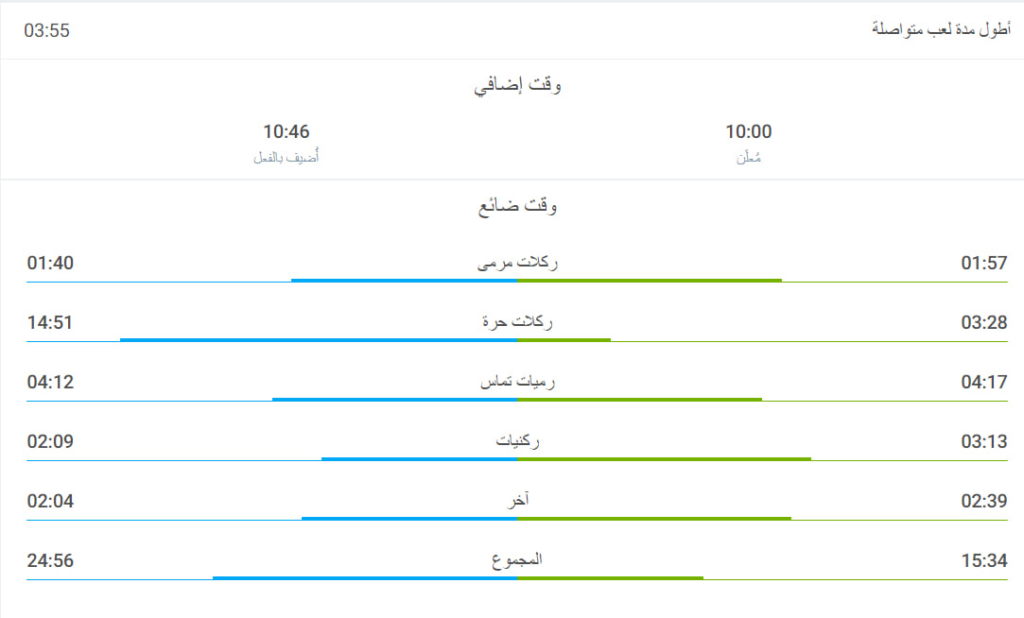Click the ركلات مرمى row label

(x=517, y=263)
